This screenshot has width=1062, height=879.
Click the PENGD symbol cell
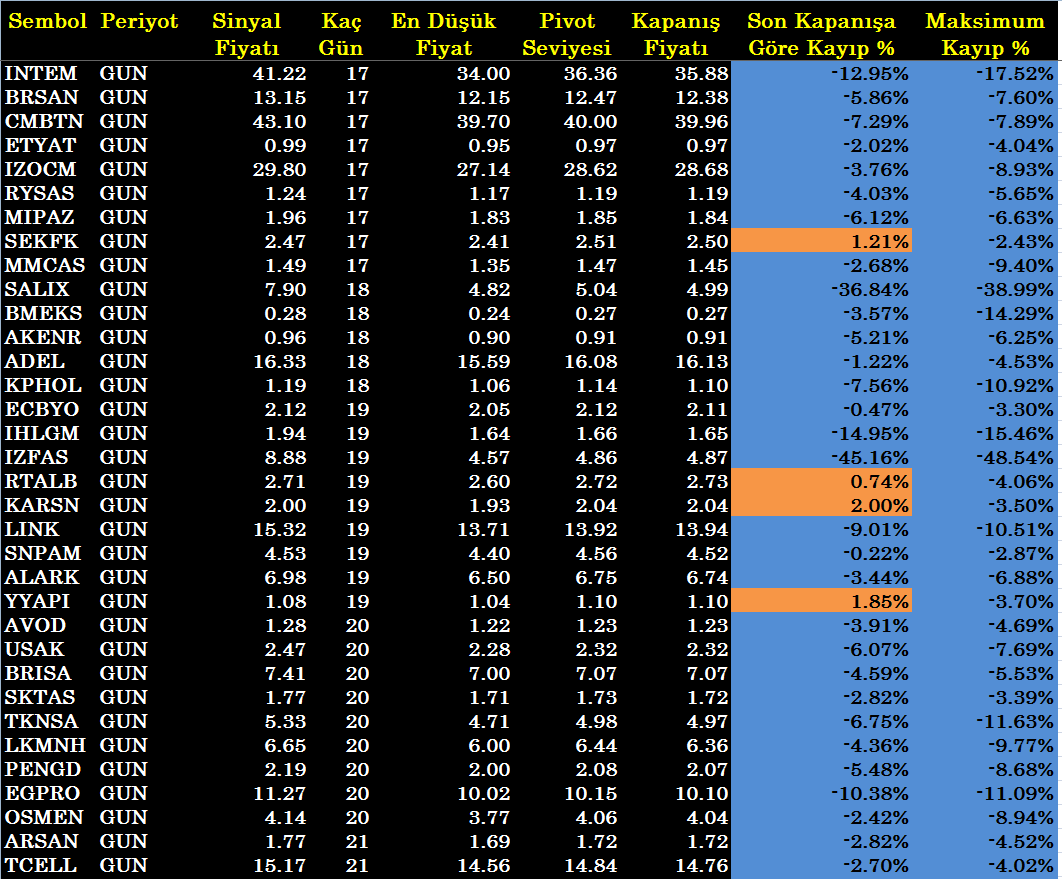point(43,769)
